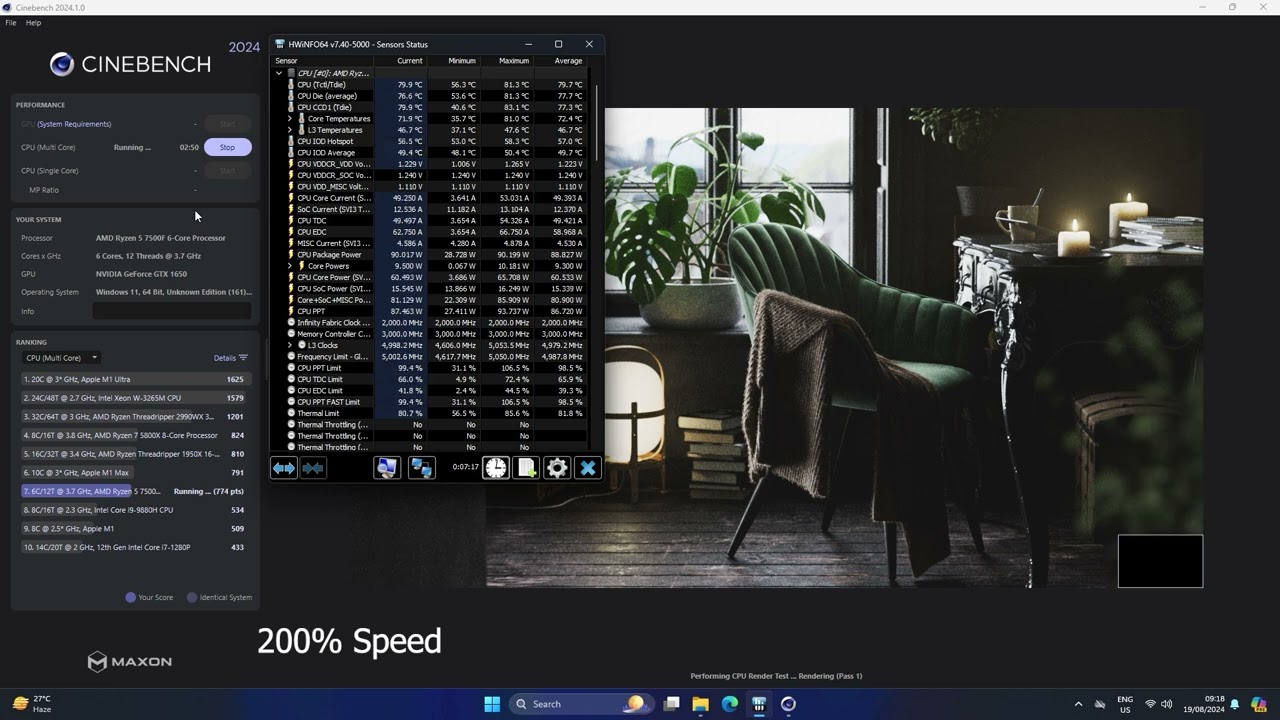This screenshot has height=720, width=1280.
Task: Click the HWiNFO vertical scrollbar
Action: coord(597,124)
